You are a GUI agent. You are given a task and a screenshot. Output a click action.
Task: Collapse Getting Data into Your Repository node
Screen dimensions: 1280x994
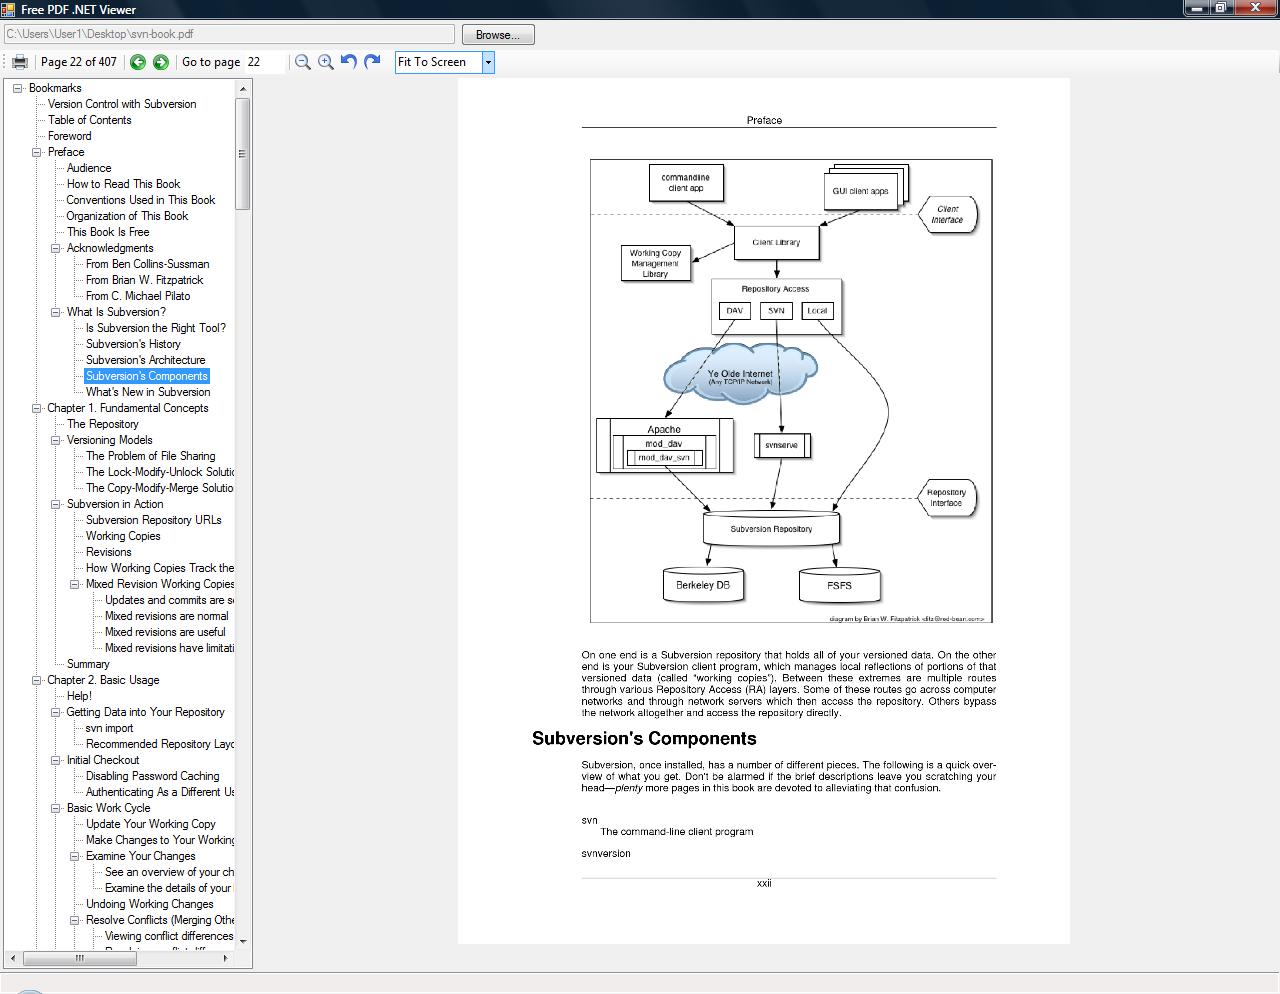56,712
